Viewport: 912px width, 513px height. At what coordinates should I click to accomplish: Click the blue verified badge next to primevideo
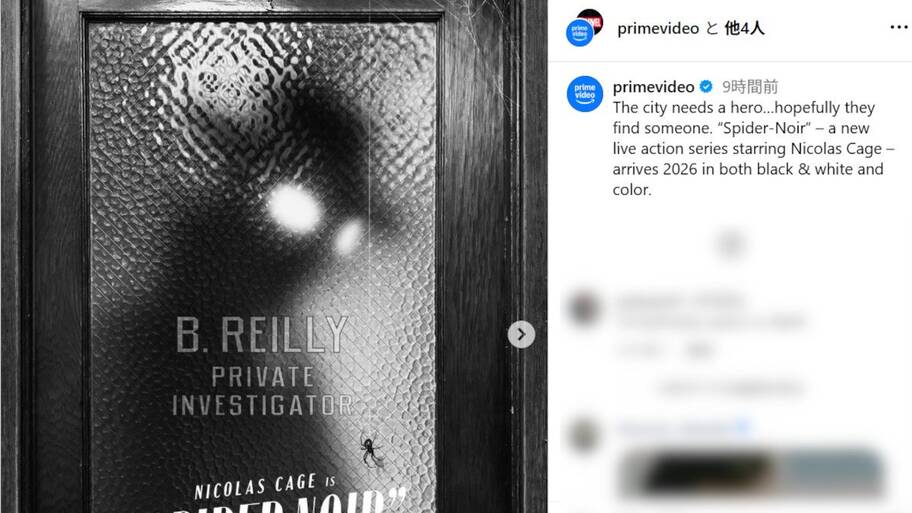pos(706,87)
